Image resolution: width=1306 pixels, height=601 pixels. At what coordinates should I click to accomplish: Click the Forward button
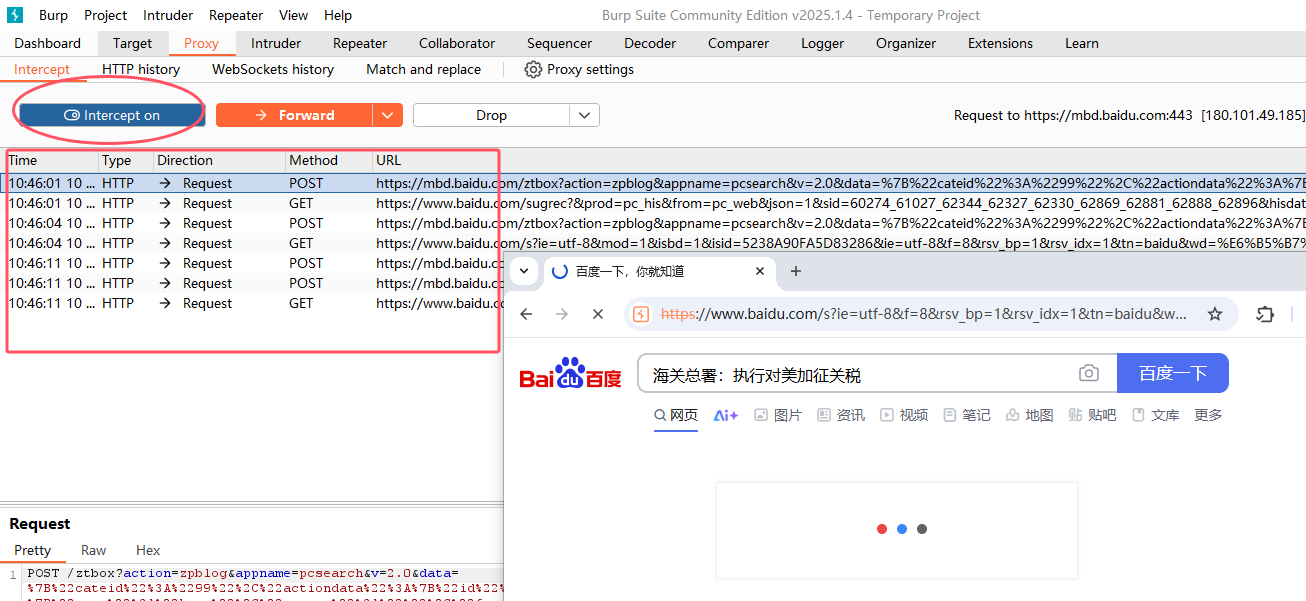295,115
